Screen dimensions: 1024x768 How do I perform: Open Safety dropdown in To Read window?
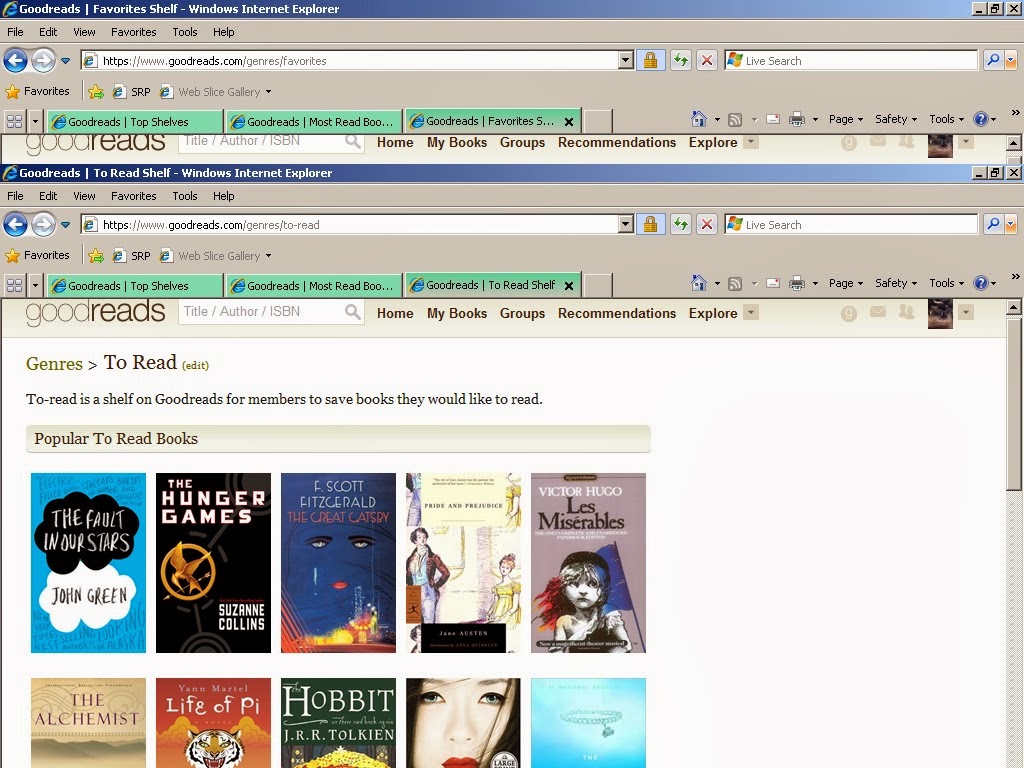896,283
